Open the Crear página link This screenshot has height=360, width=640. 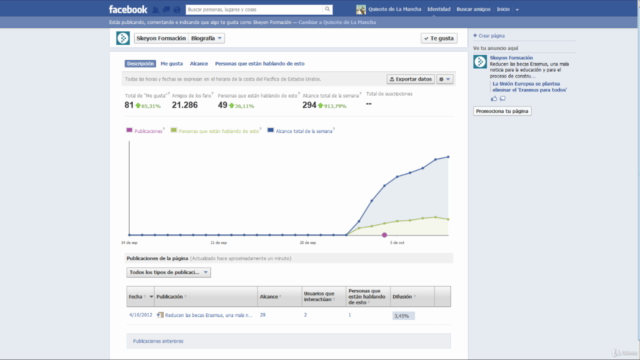click(491, 36)
